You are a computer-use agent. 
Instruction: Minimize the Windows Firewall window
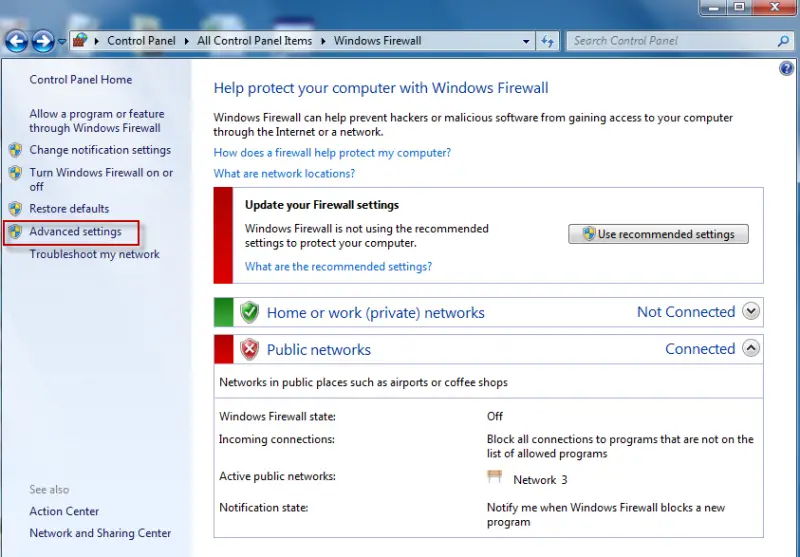click(x=713, y=7)
